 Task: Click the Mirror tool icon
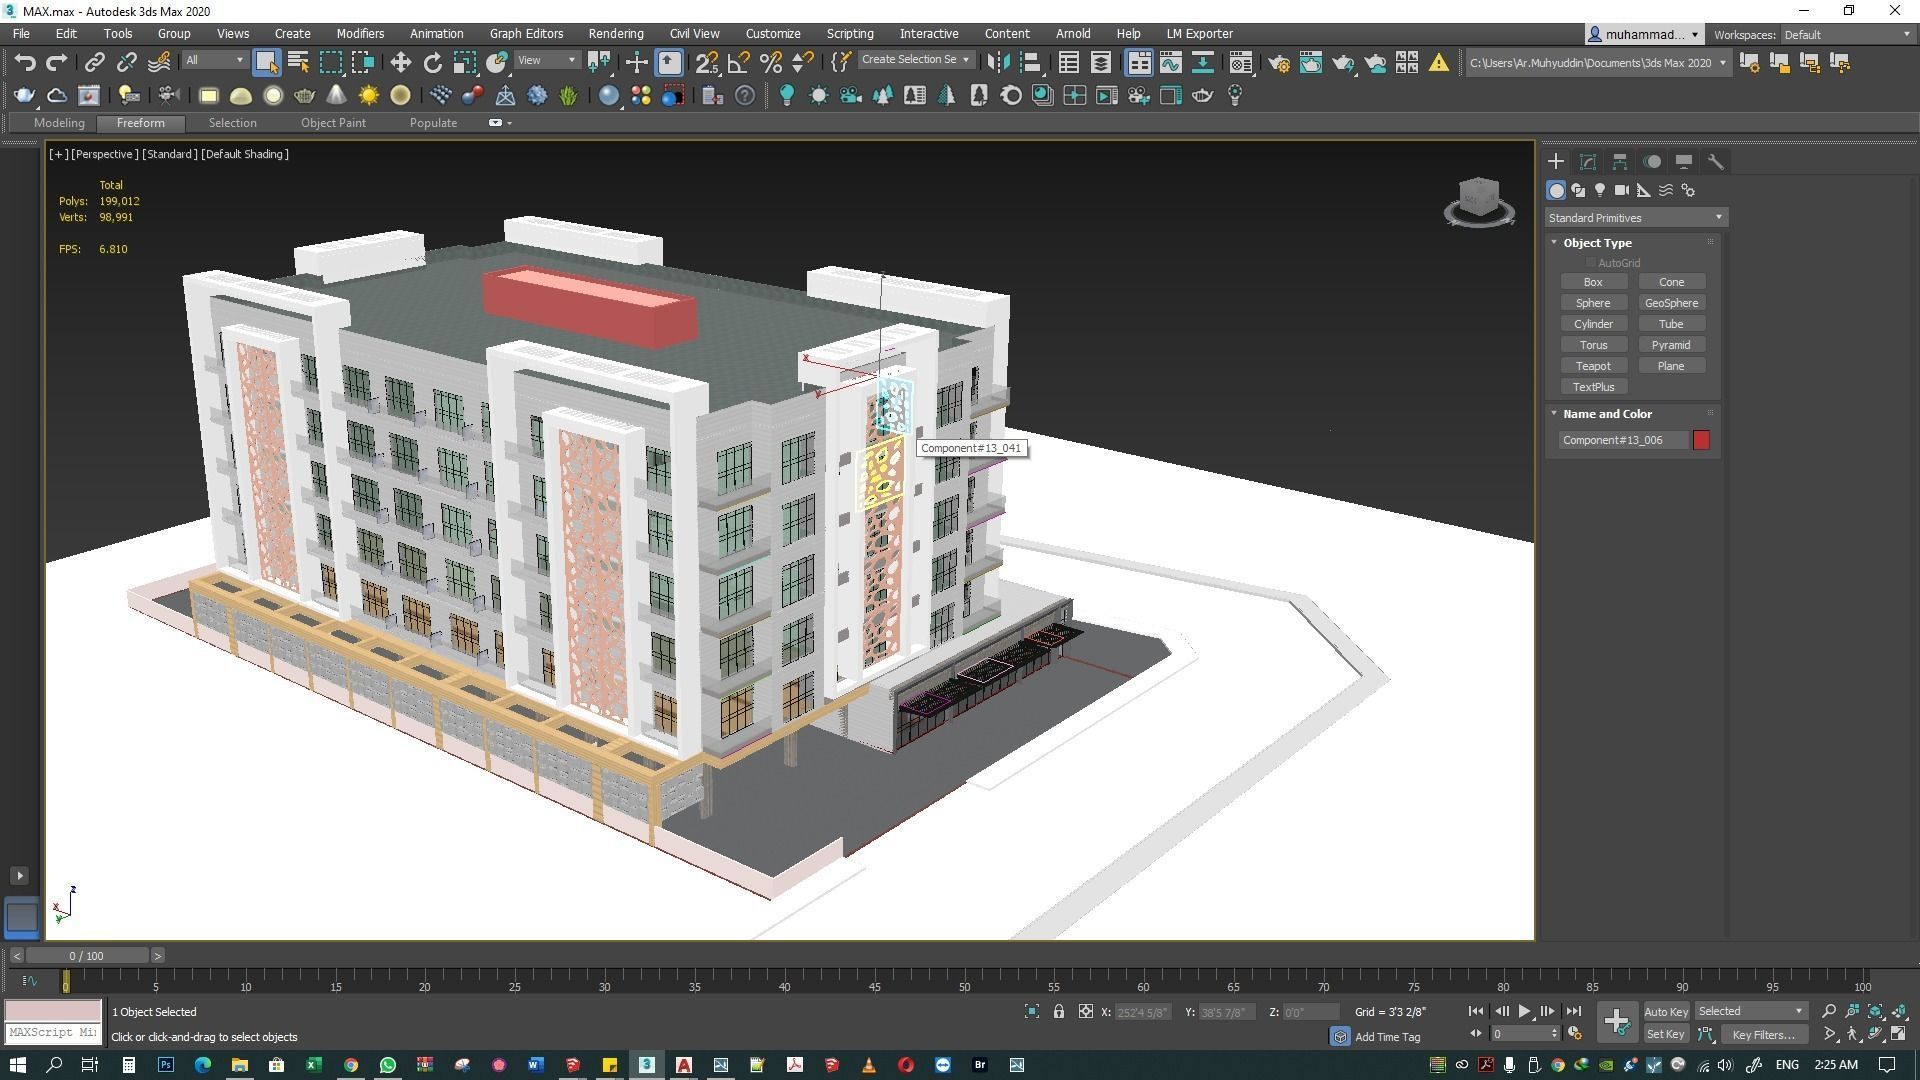point(997,63)
